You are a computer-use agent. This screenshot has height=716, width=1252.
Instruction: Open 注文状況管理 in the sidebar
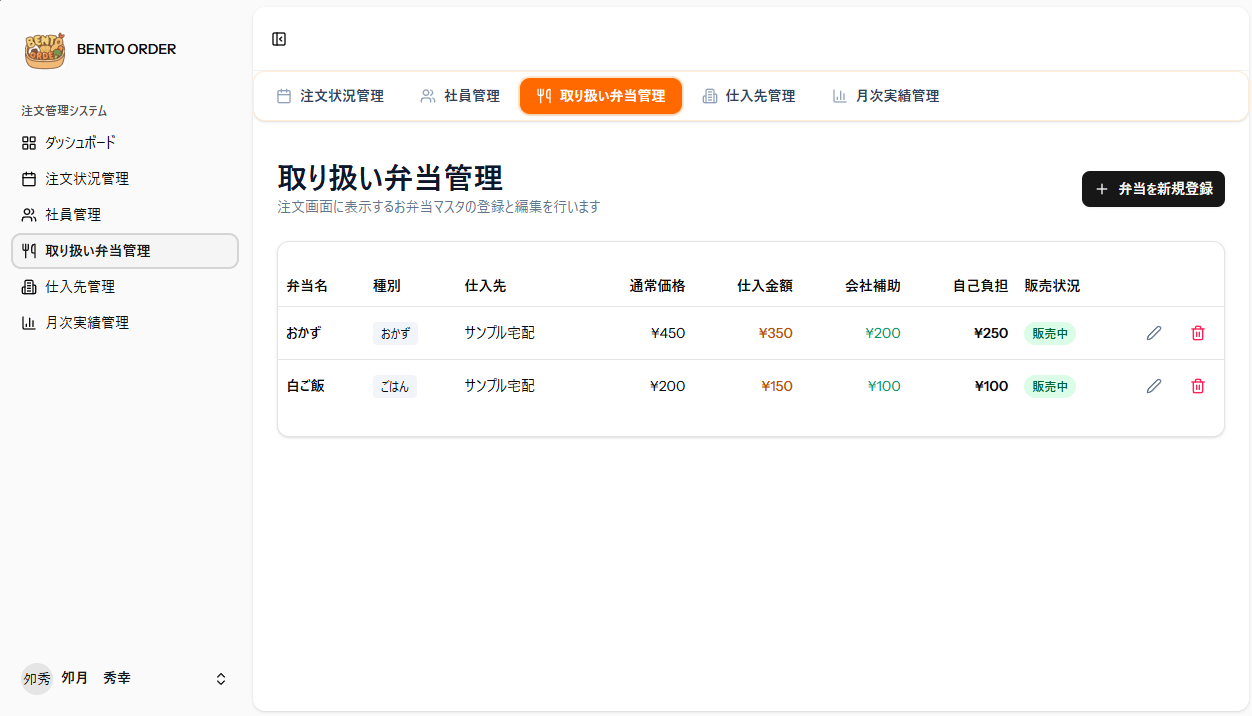pos(125,179)
